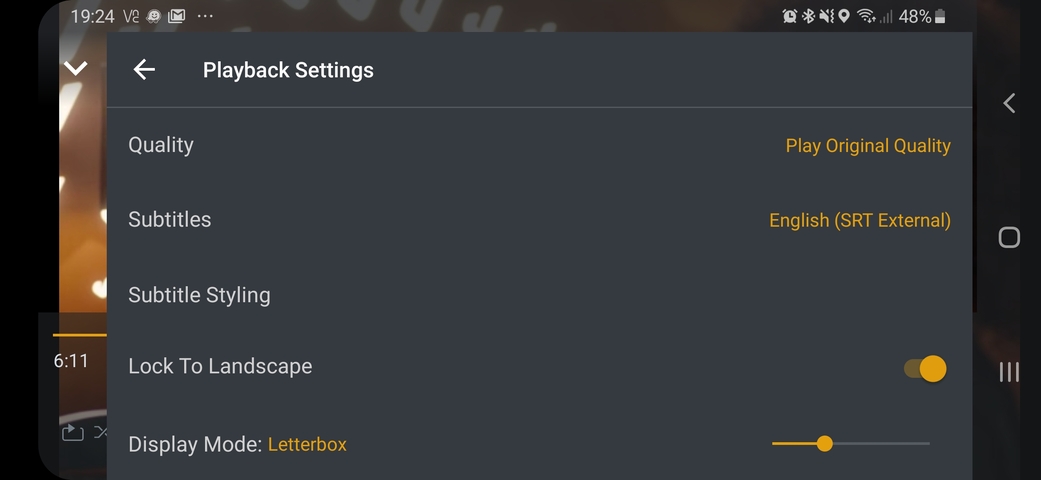Adjust the Display Mode slider
This screenshot has width=1041, height=480.
tap(825, 443)
